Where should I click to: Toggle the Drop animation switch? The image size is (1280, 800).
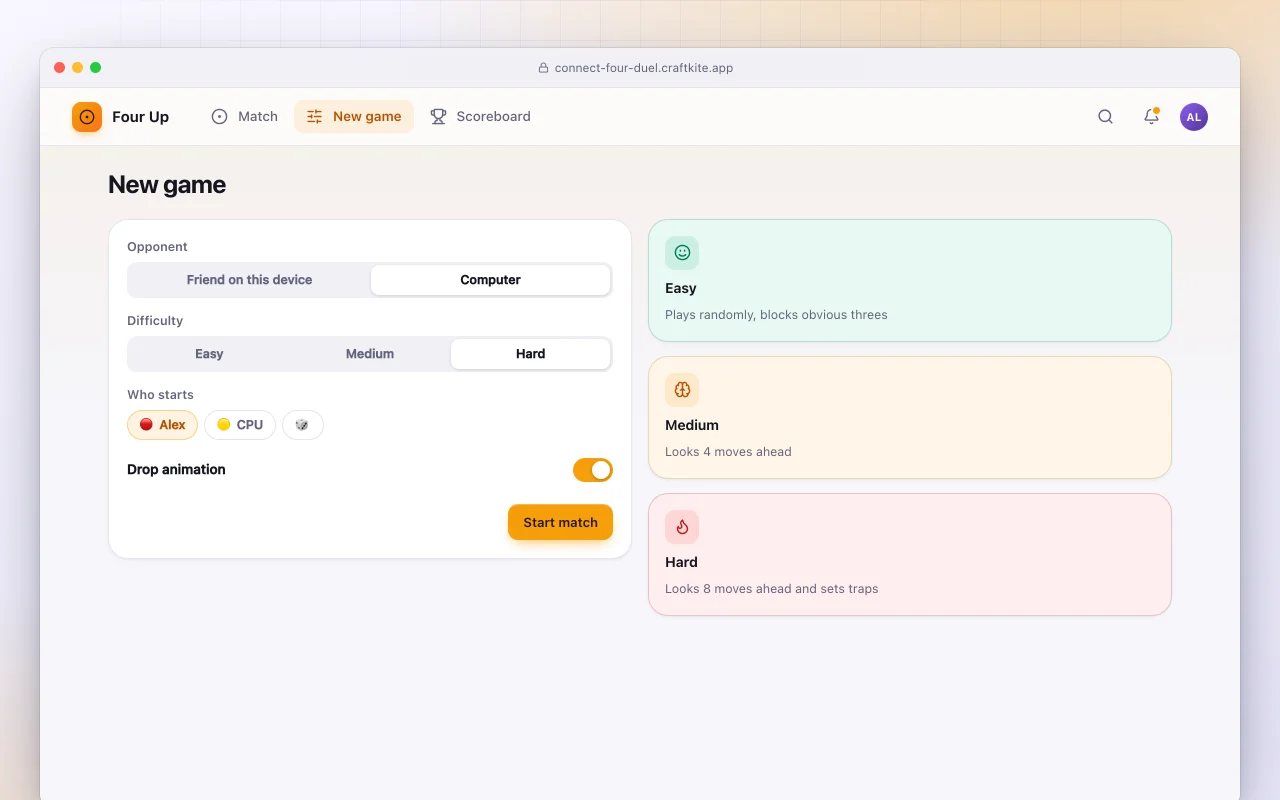pyautogui.click(x=593, y=470)
